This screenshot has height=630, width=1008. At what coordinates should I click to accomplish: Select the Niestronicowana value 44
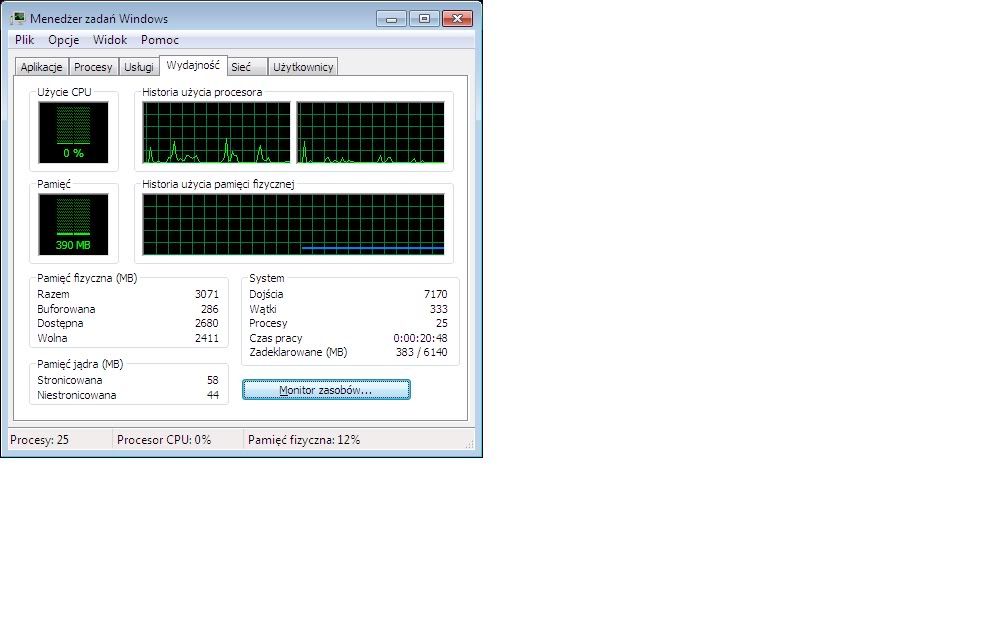click(213, 395)
